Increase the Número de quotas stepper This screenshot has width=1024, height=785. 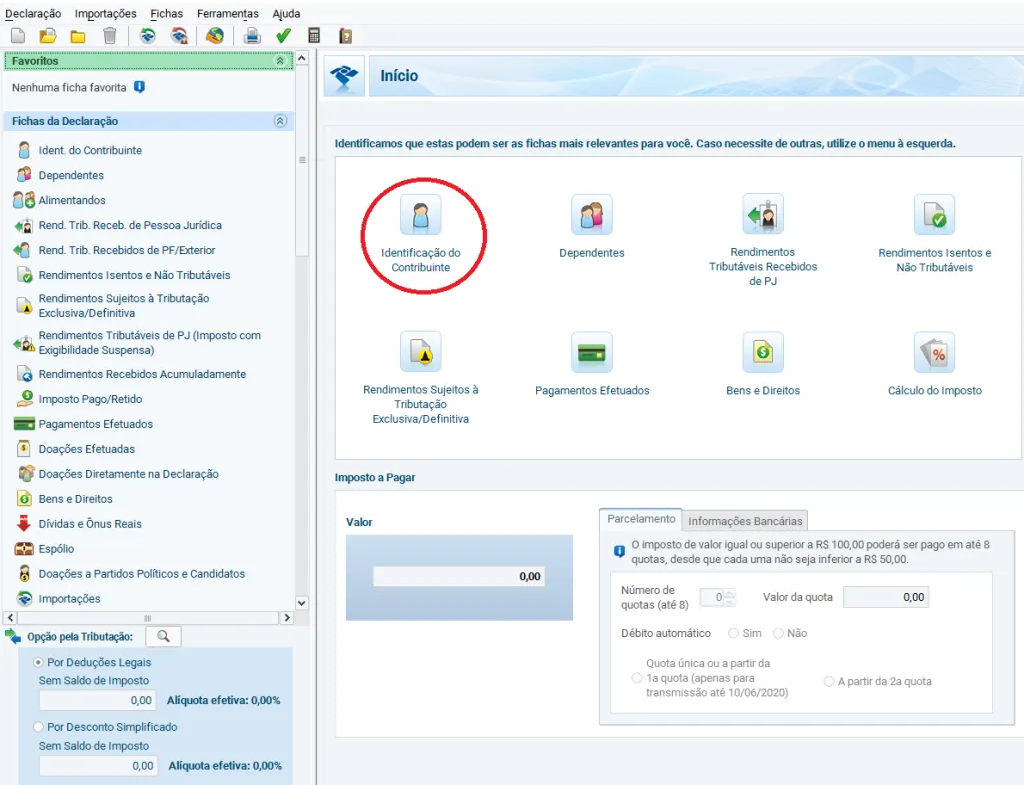click(x=729, y=593)
